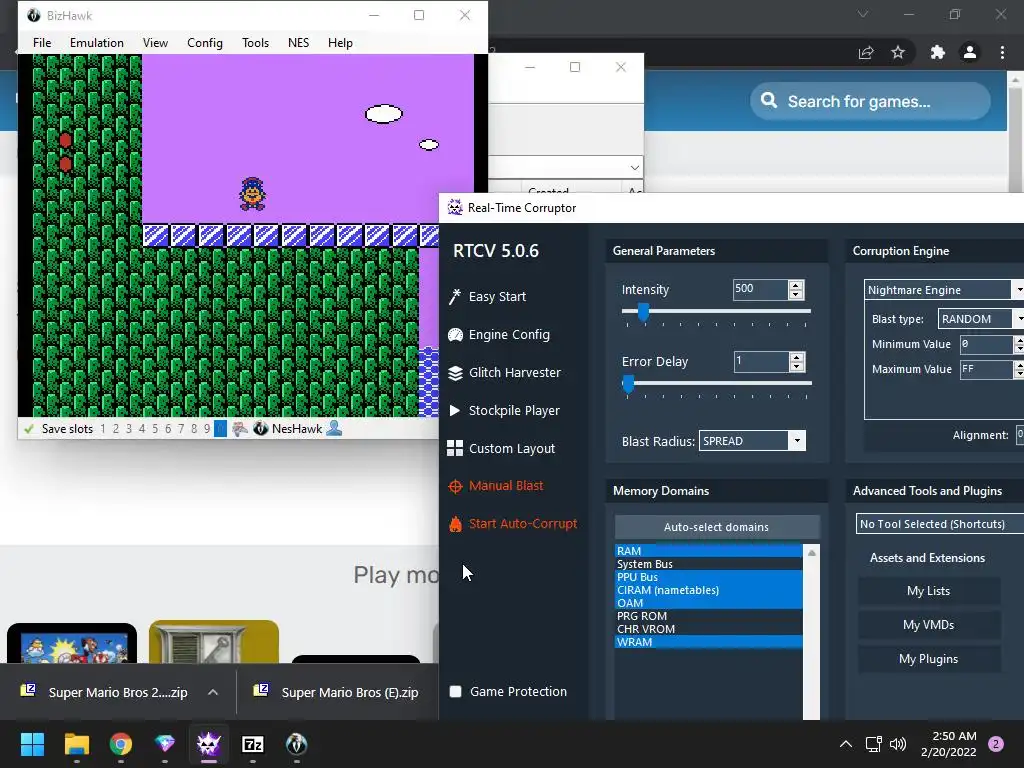
Task: Open Chrome profile avatar icon
Action: [x=970, y=52]
